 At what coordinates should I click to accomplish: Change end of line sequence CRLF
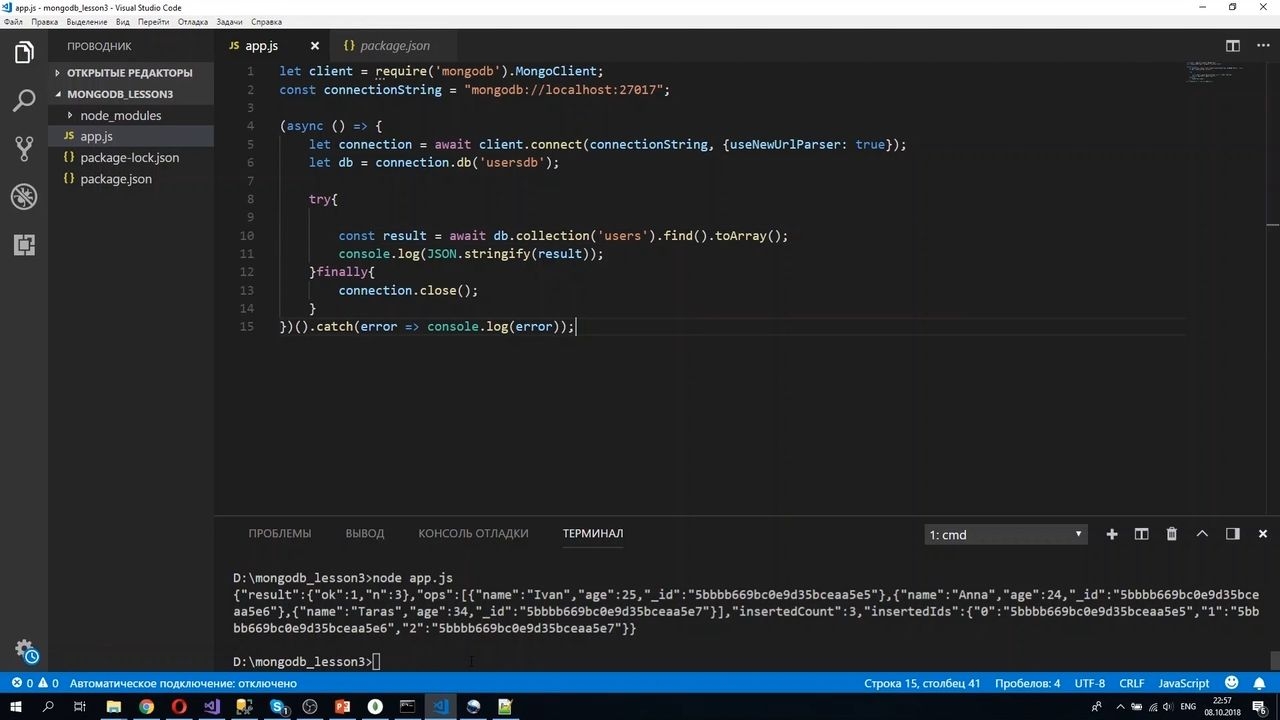pyautogui.click(x=1132, y=683)
